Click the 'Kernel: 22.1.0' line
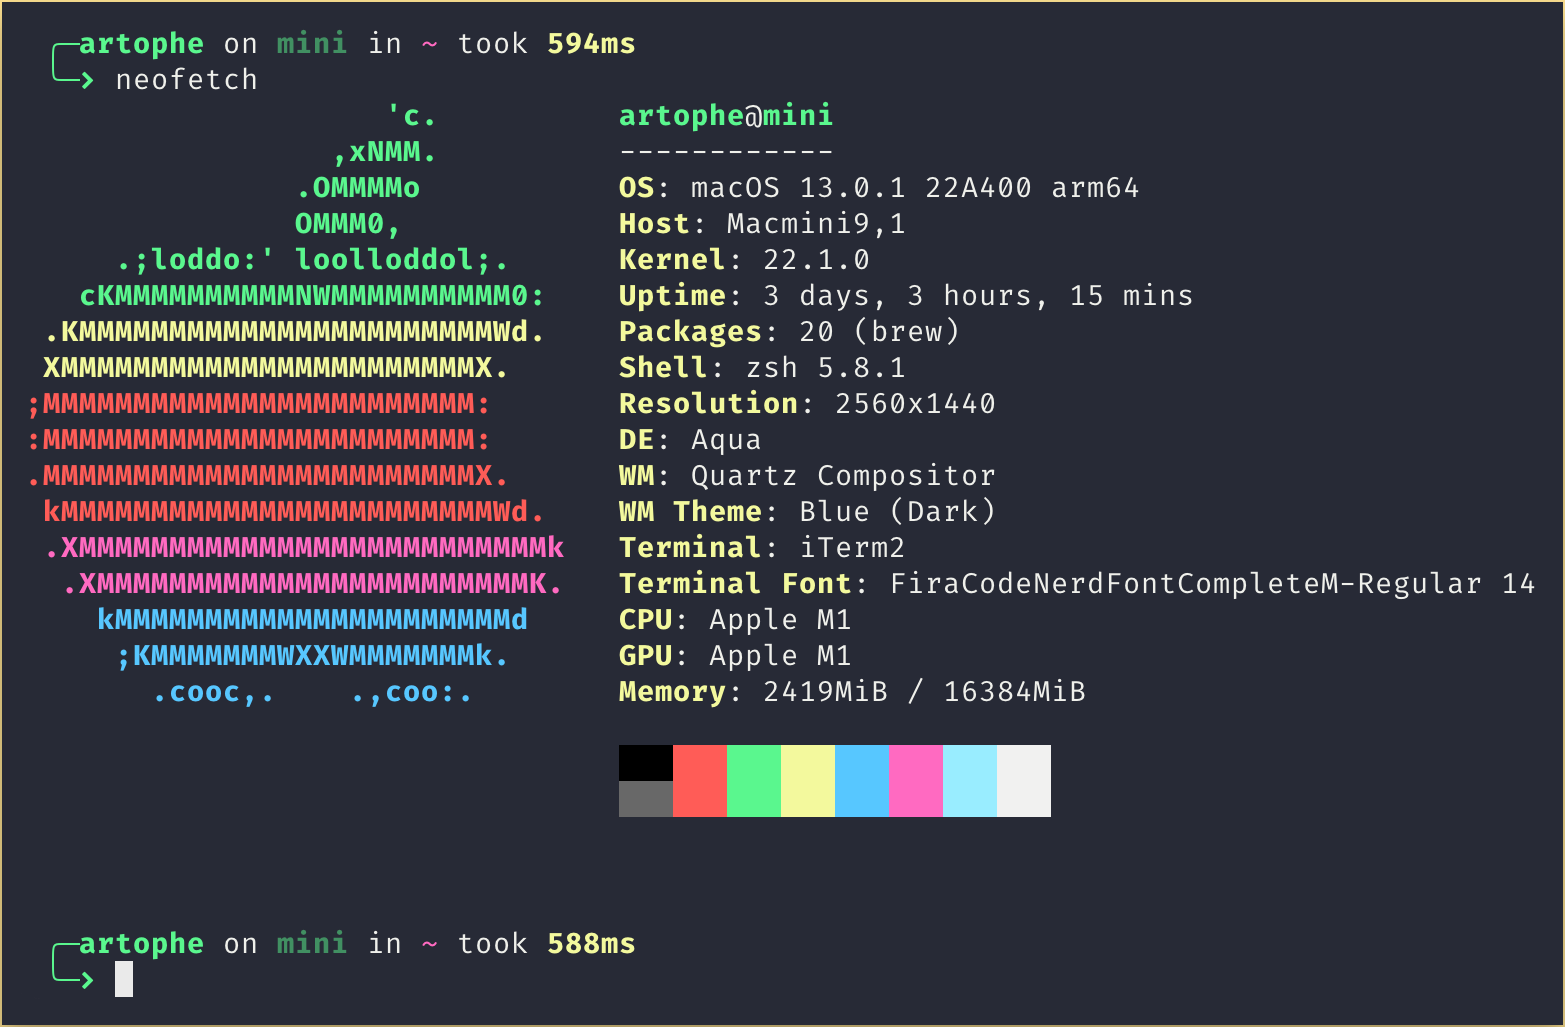The height and width of the screenshot is (1027, 1565). [744, 260]
